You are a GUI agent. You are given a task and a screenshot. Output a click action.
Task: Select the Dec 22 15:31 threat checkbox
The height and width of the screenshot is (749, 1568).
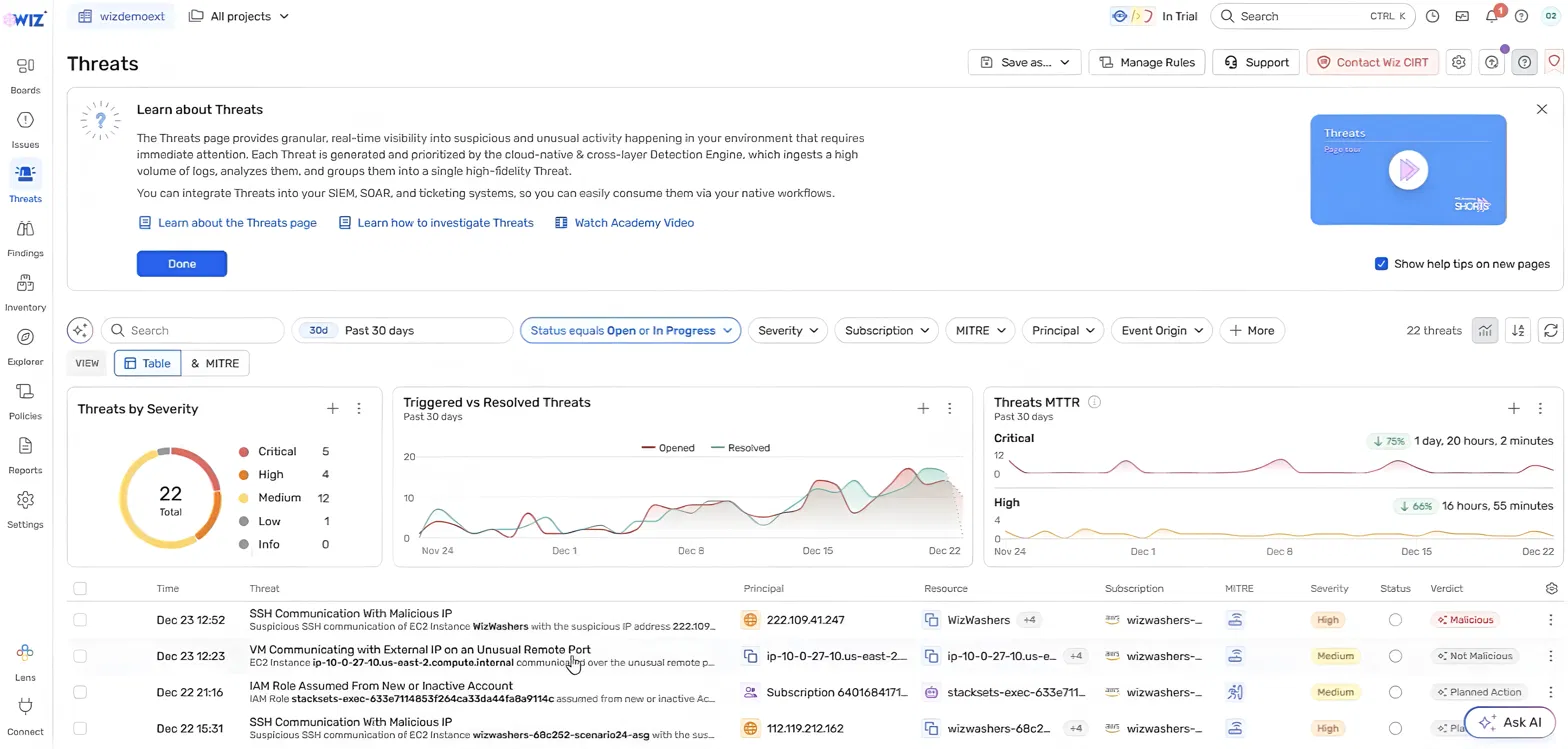pos(80,728)
